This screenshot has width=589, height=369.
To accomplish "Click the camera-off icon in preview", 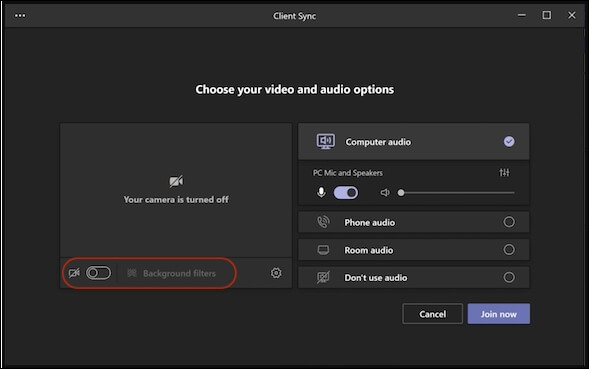I will (176, 181).
